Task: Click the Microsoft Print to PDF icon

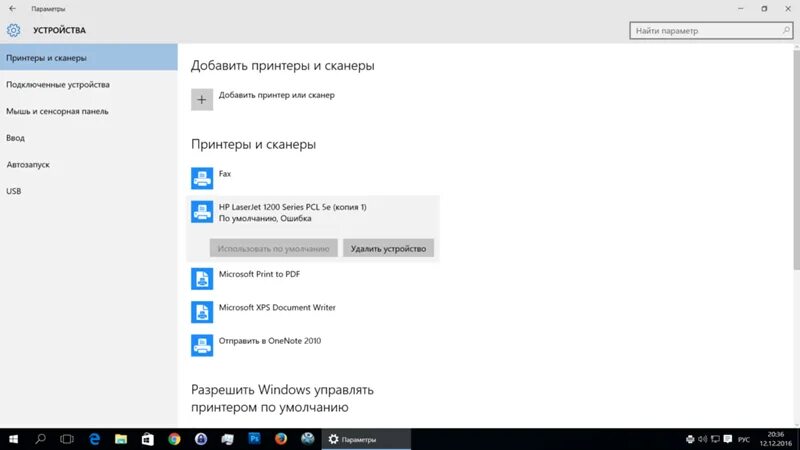Action: [x=202, y=279]
